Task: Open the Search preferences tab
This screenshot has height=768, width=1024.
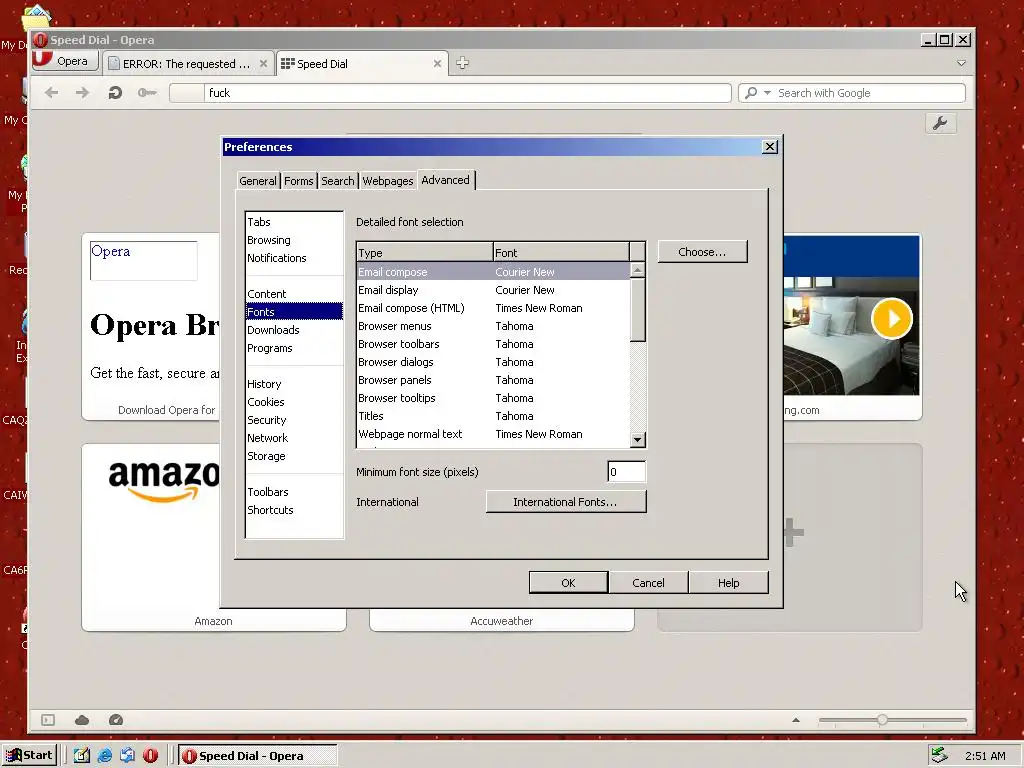Action: coord(338,181)
